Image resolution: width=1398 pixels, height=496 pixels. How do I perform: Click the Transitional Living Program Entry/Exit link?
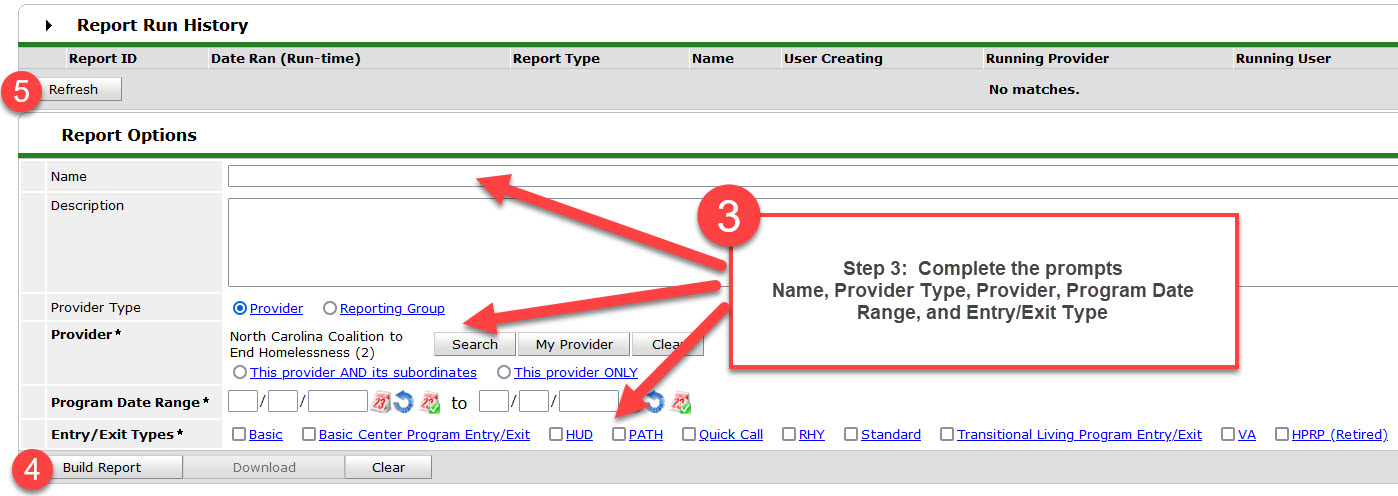[1079, 435]
